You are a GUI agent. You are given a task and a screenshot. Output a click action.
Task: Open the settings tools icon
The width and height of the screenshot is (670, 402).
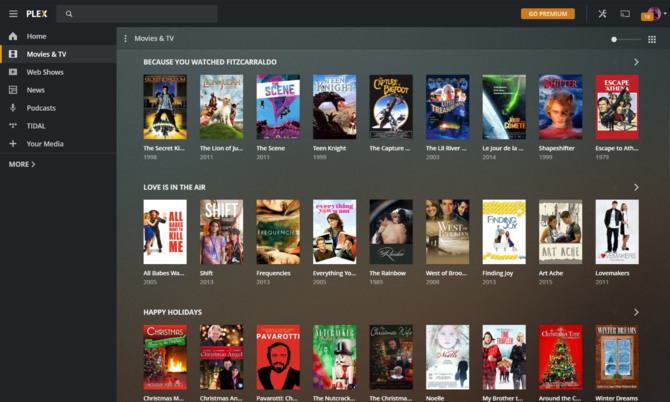pos(602,14)
